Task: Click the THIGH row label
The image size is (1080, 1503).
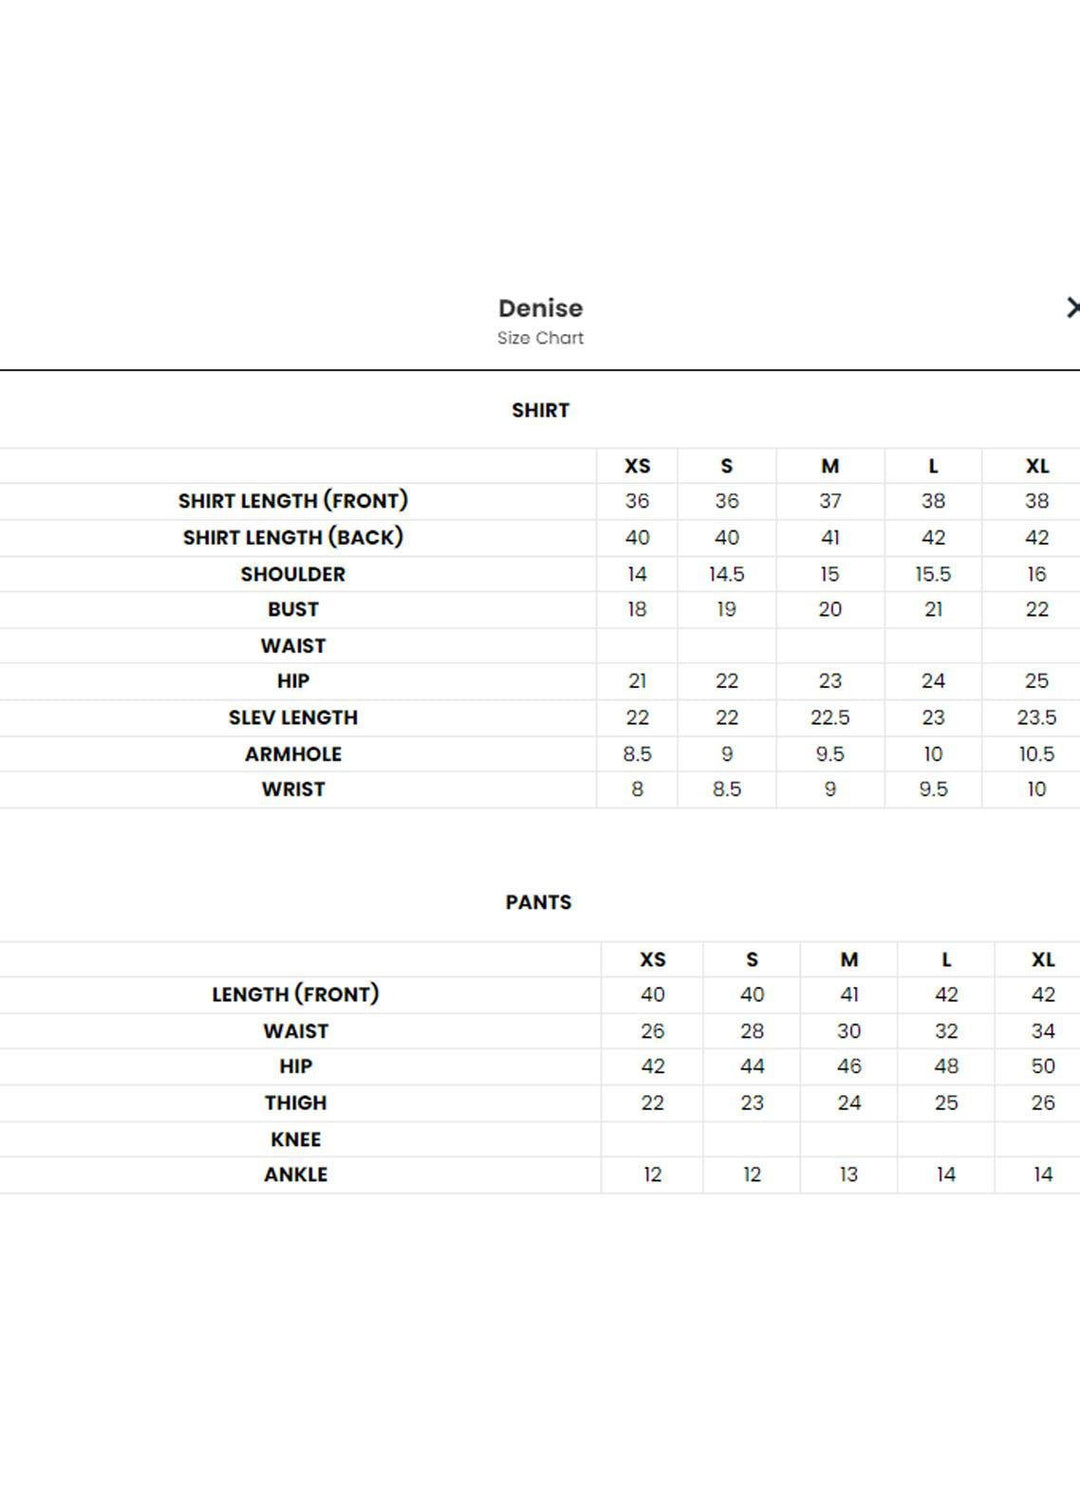Action: coord(295,1102)
